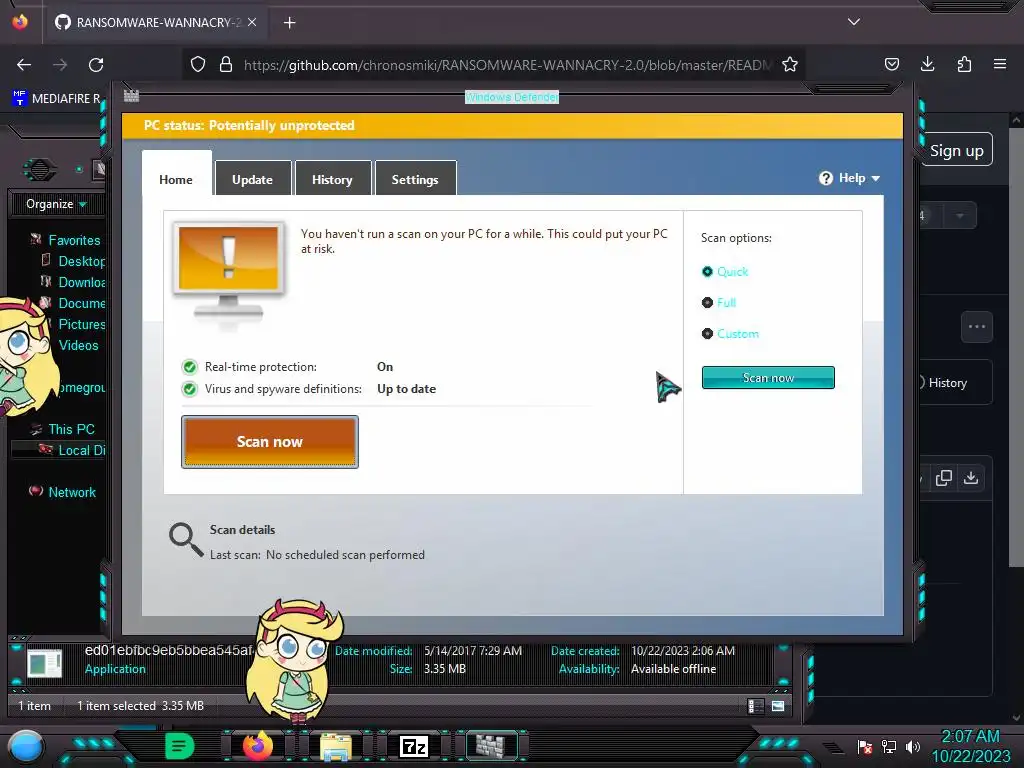The height and width of the screenshot is (768, 1024).
Task: Open network status icon in tray
Action: pos(889,746)
